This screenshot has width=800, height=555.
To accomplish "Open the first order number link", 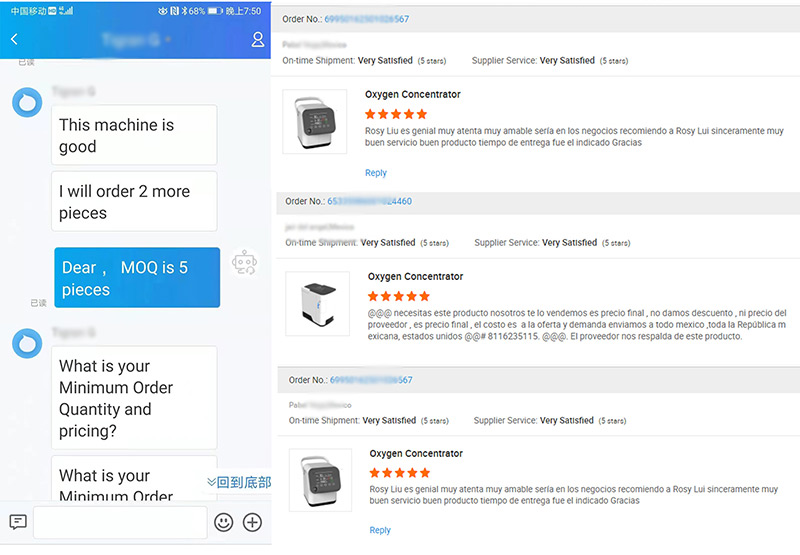I will (x=366, y=19).
